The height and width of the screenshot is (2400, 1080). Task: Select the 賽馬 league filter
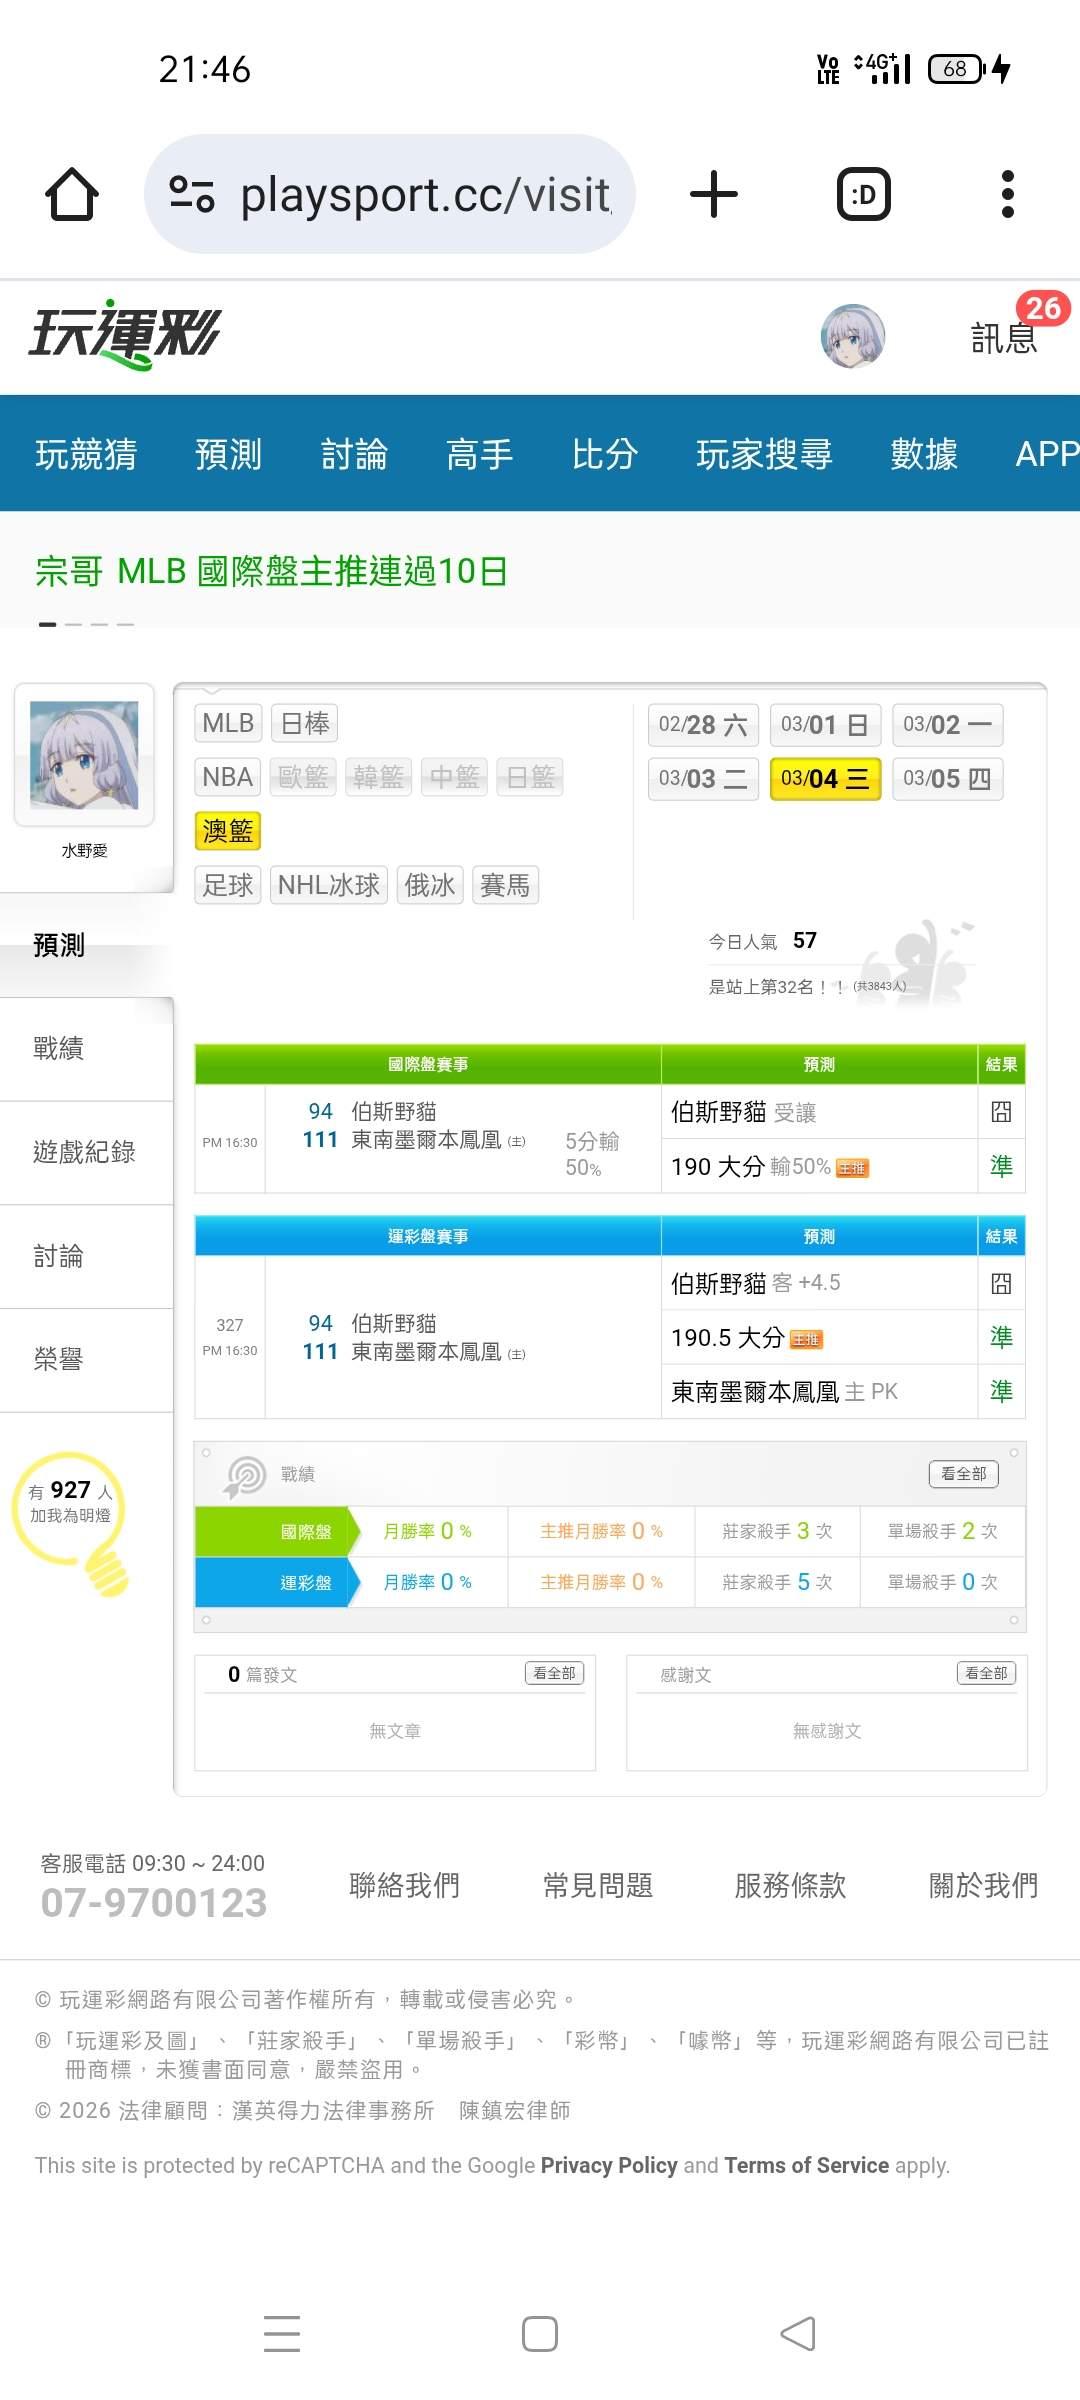pyautogui.click(x=505, y=885)
